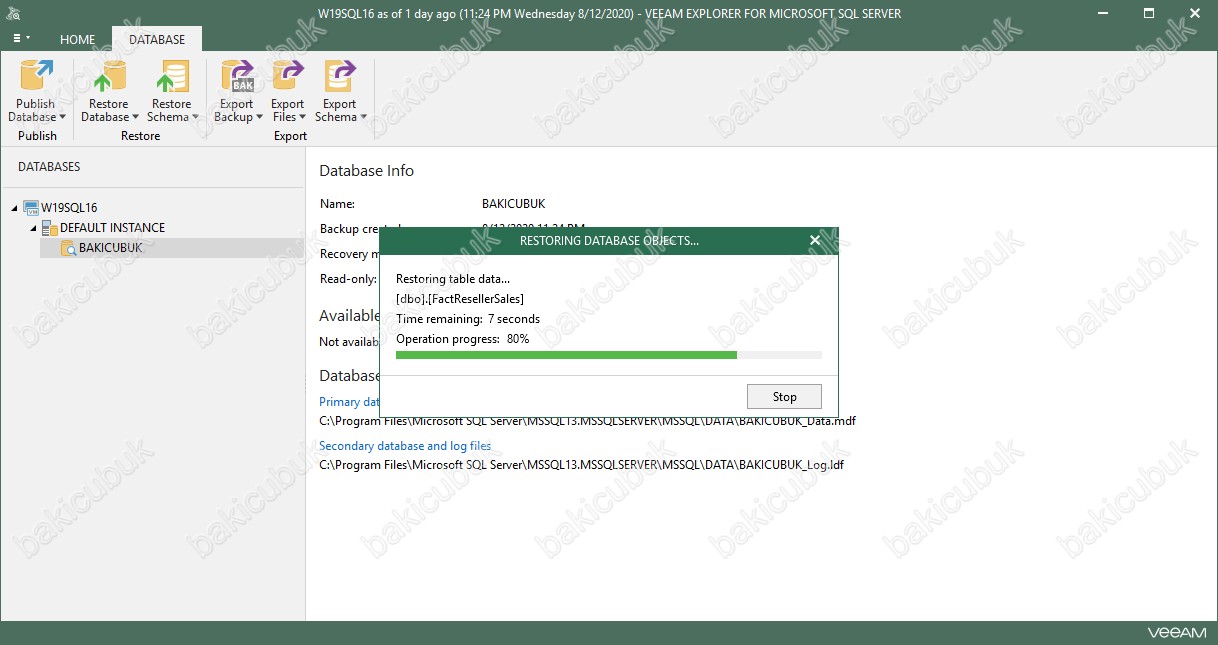This screenshot has width=1218, height=645.
Task: Click the operation progress bar
Action: [x=608, y=355]
